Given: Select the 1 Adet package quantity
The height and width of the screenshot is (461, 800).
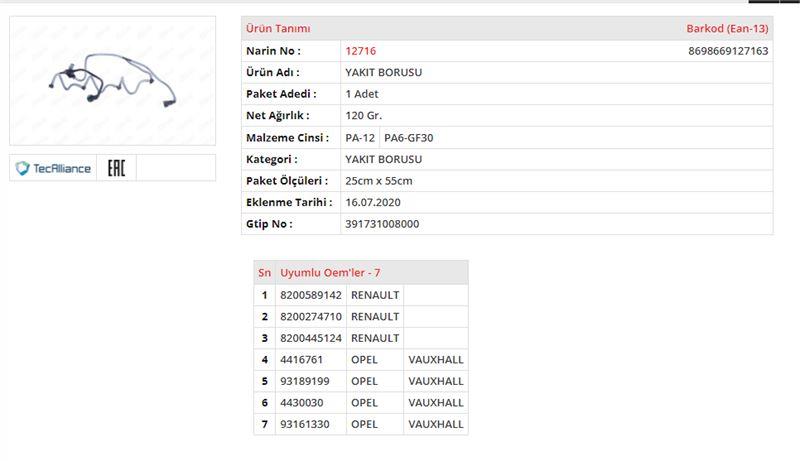Looking at the screenshot, I should 362,94.
